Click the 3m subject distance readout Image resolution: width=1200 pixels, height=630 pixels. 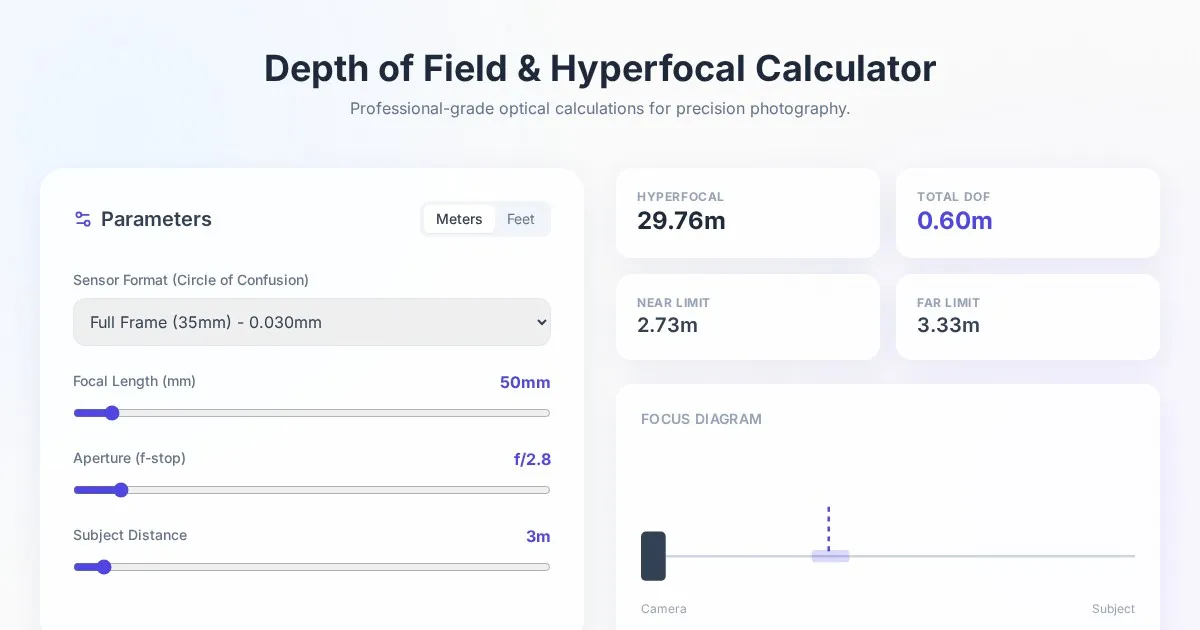[x=538, y=536]
